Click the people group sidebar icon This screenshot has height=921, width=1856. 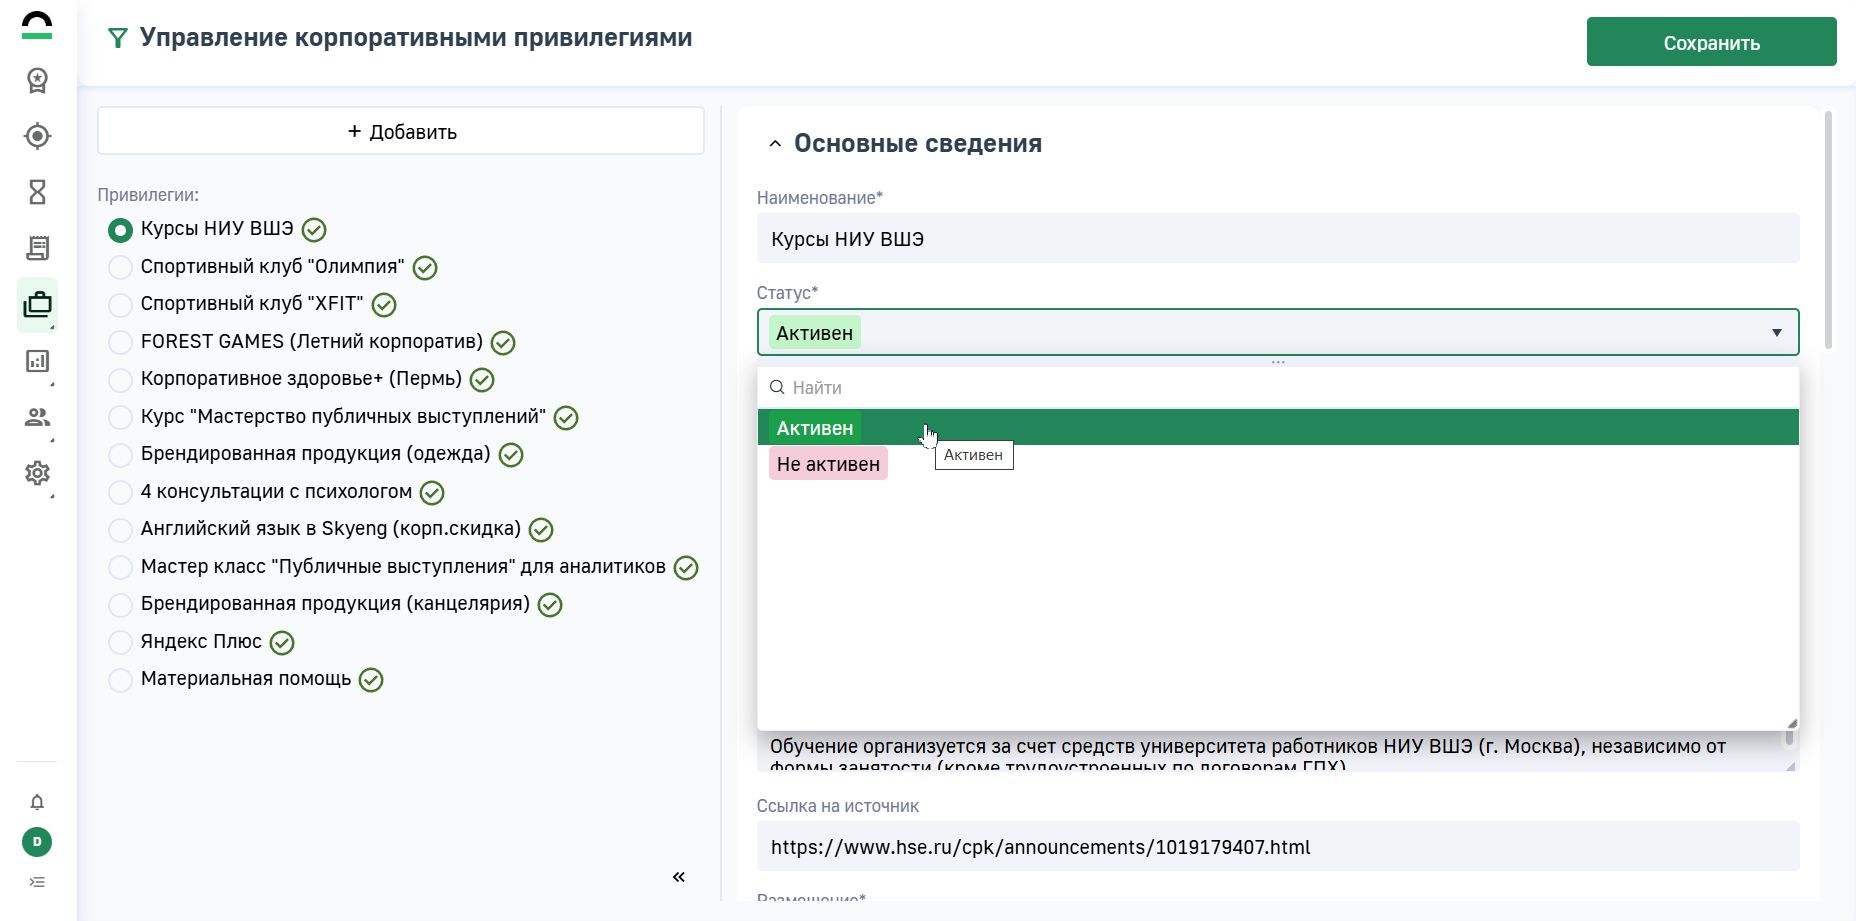point(37,417)
